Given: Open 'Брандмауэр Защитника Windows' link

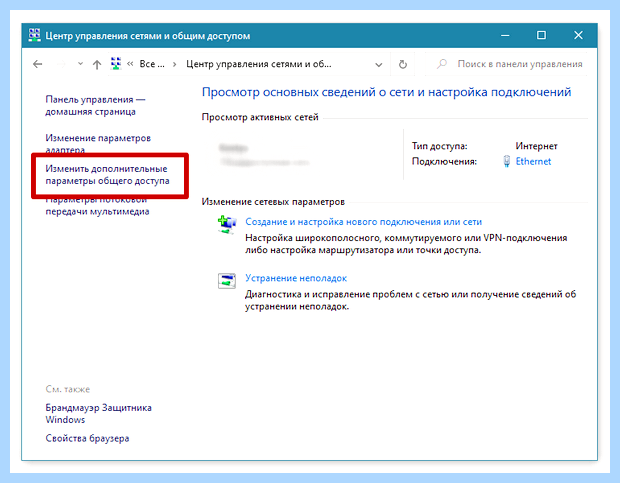Looking at the screenshot, I should coord(98,413).
